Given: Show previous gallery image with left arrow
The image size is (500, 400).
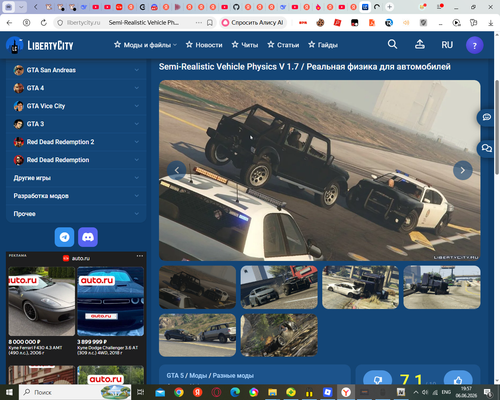Looking at the screenshot, I should 177,170.
